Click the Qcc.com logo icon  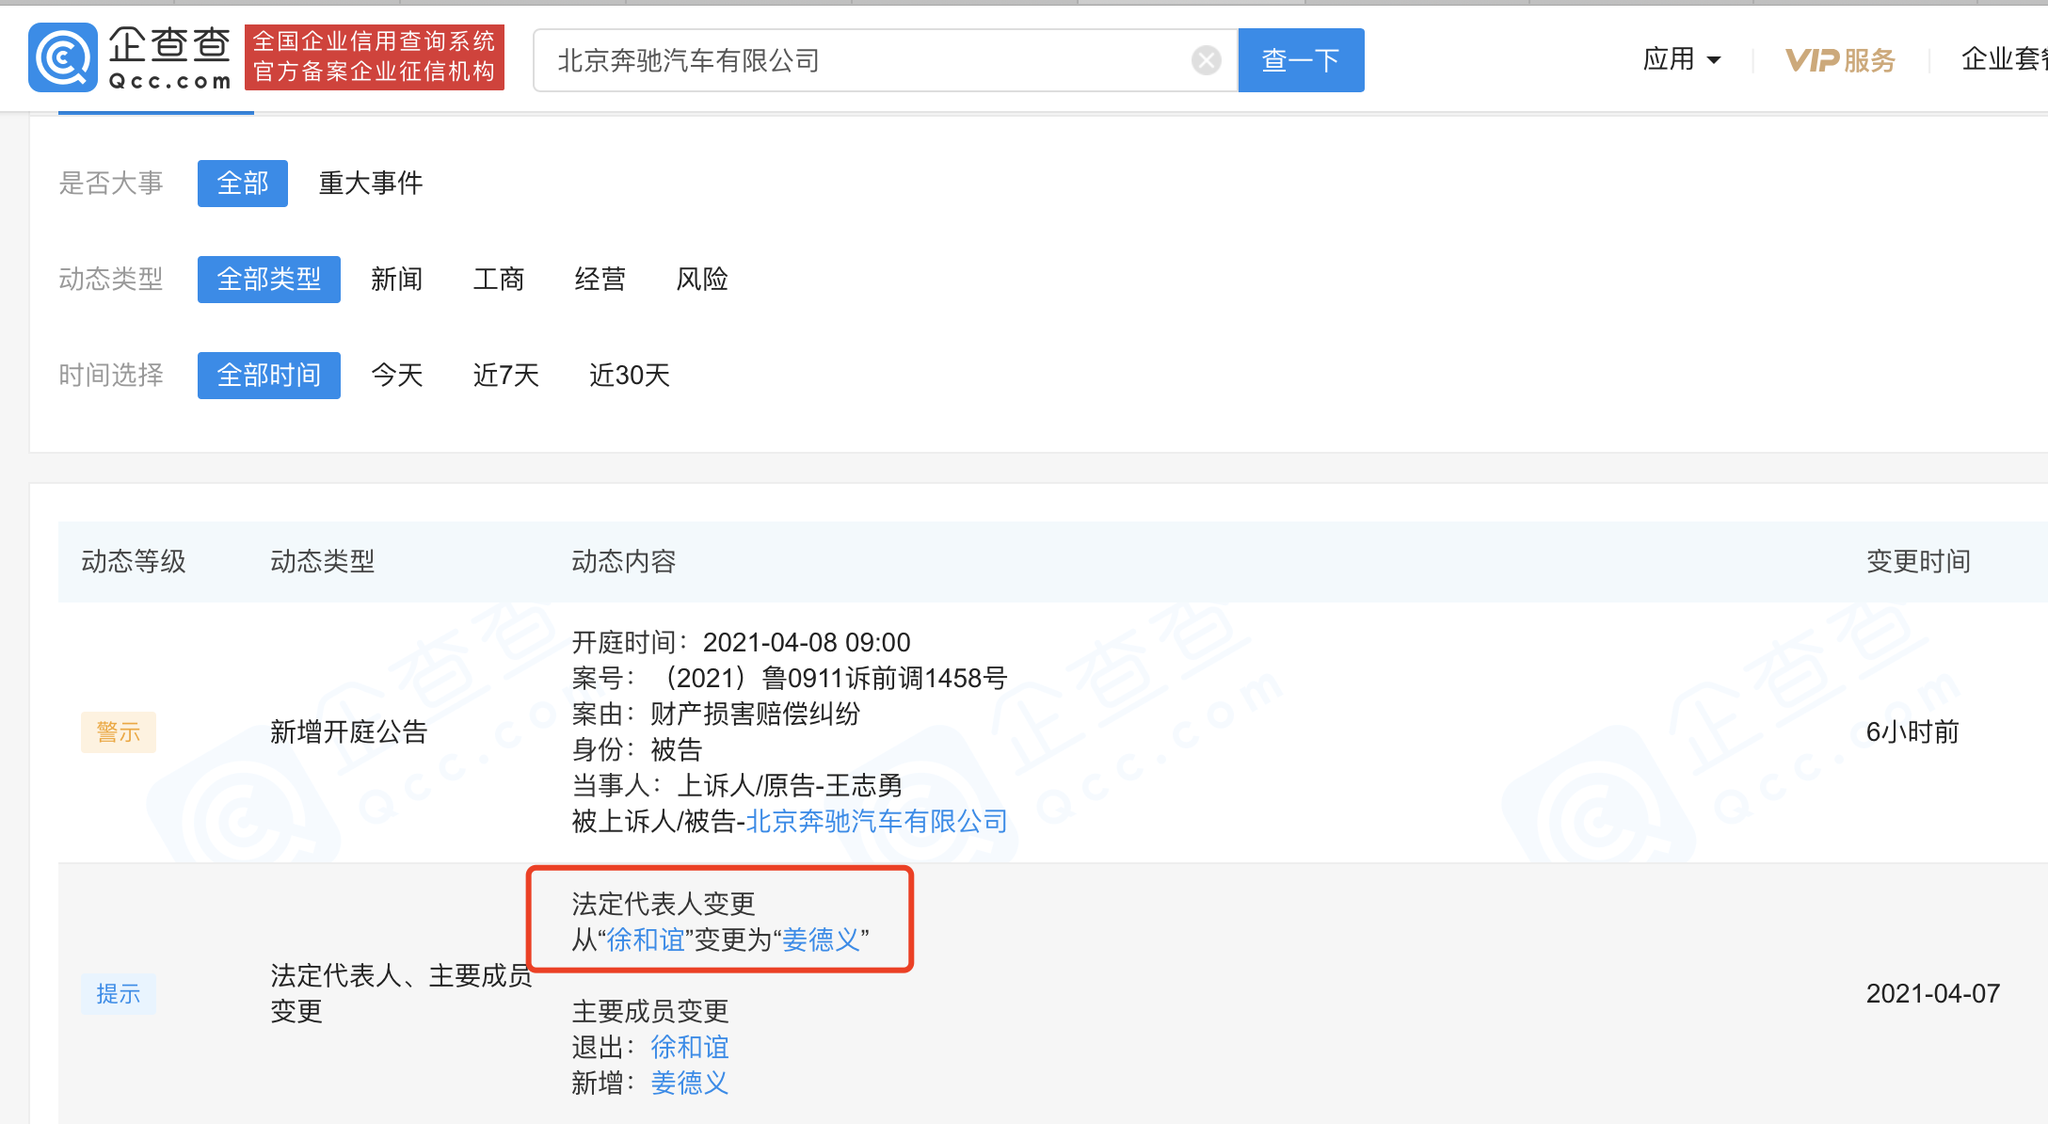click(x=63, y=58)
